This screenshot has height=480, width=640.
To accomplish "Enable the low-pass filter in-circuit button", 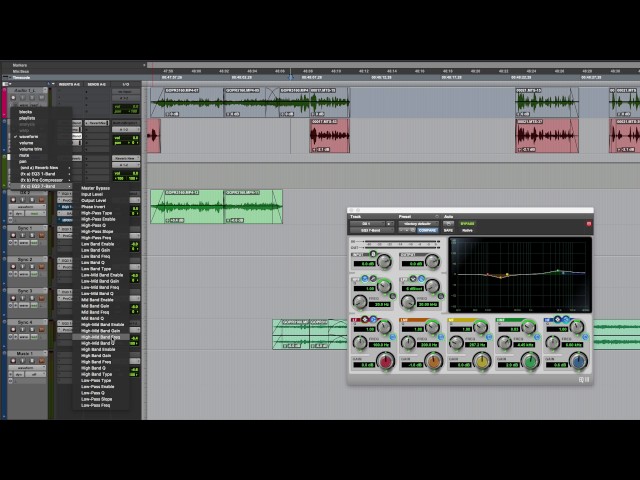I will pos(441,296).
